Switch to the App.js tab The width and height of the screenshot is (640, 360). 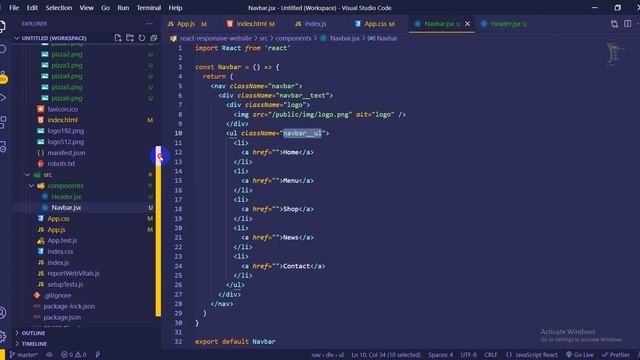[x=187, y=24]
